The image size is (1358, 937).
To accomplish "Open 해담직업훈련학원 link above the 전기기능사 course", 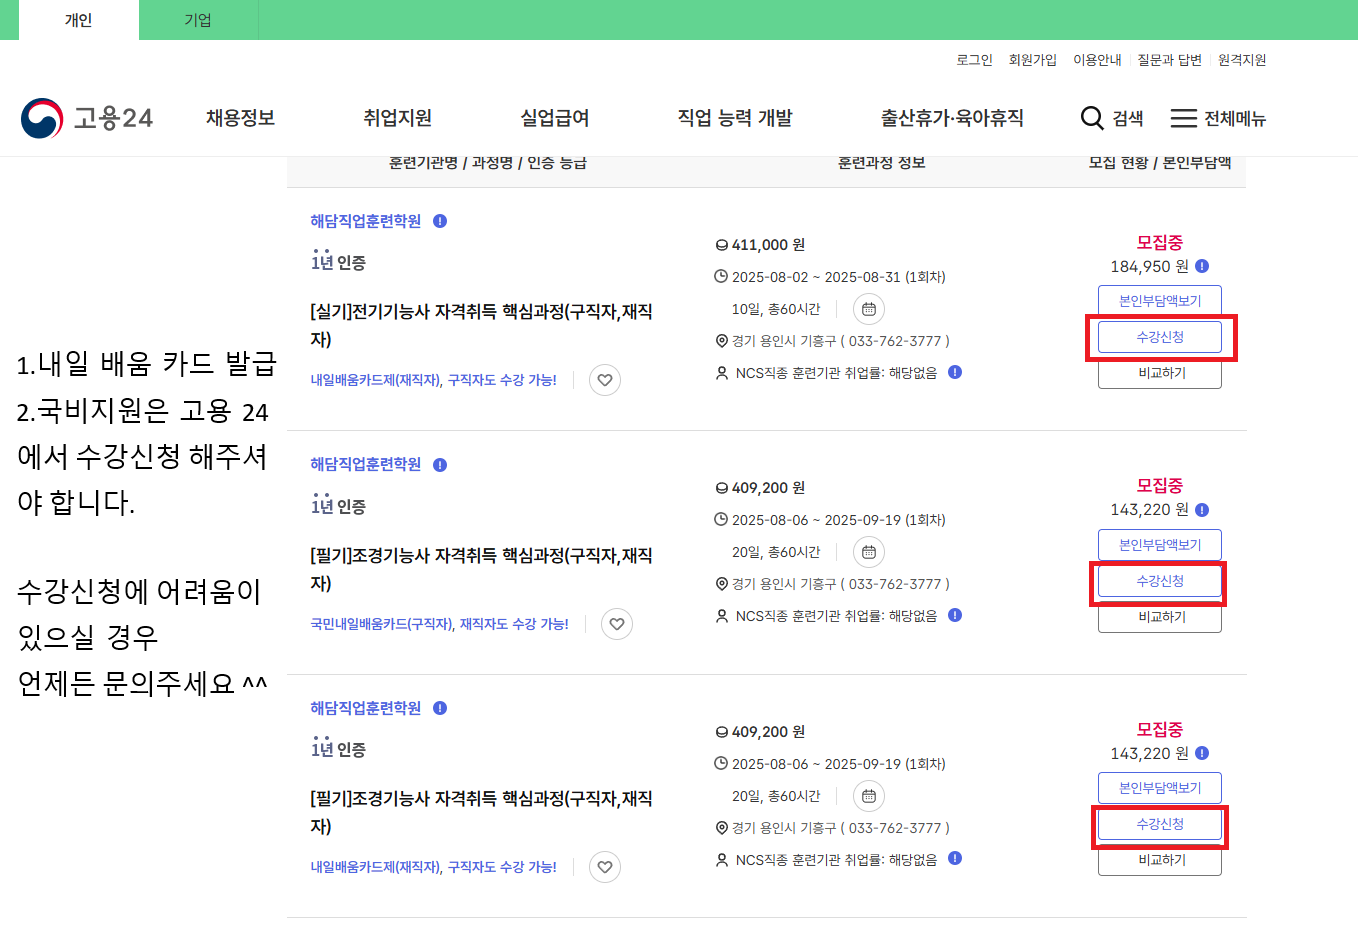I will point(366,221).
